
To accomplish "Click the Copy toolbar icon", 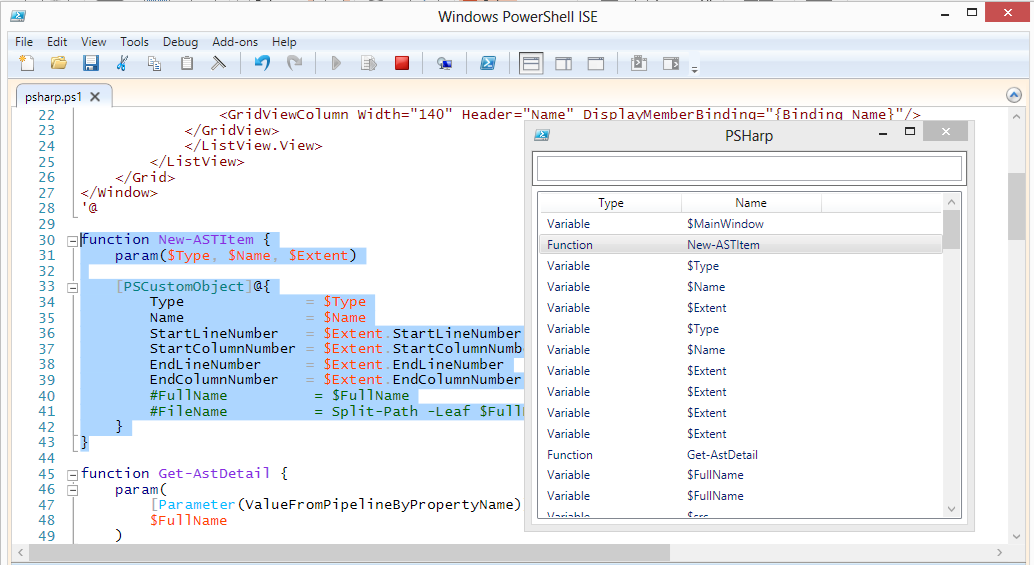I will coord(154,63).
